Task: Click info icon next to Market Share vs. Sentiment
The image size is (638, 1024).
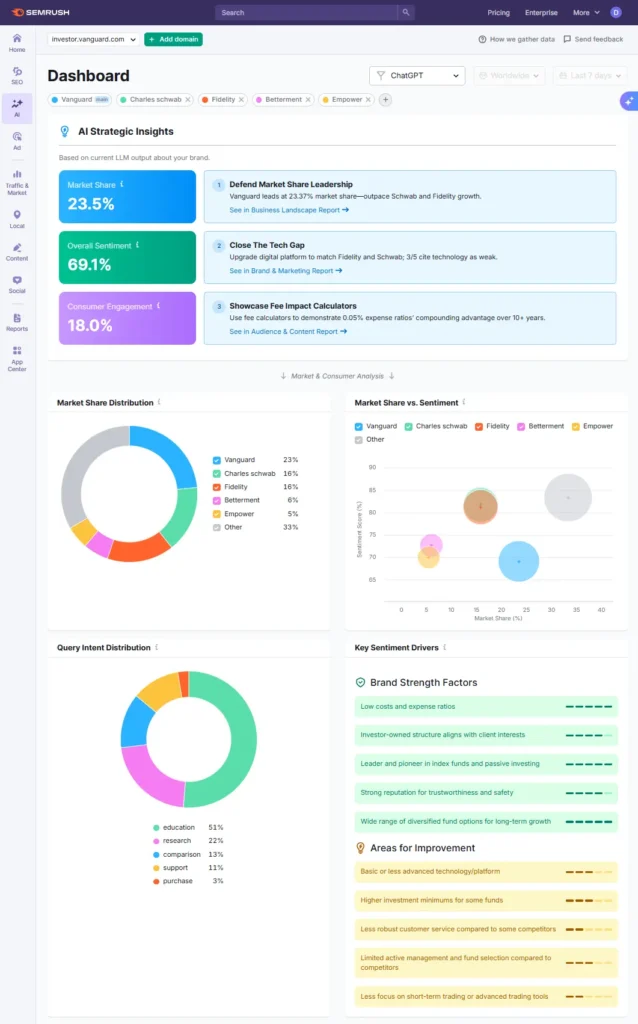Action: 464,402
